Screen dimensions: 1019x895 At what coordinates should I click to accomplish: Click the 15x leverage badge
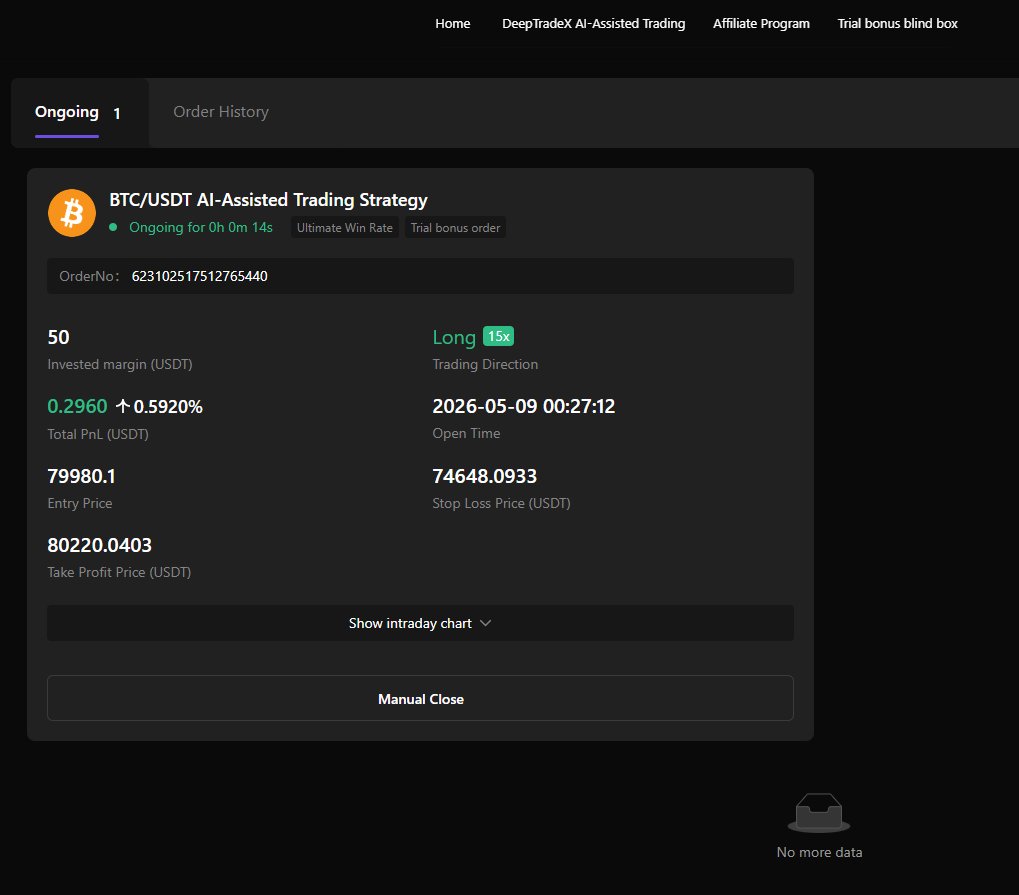coord(498,336)
